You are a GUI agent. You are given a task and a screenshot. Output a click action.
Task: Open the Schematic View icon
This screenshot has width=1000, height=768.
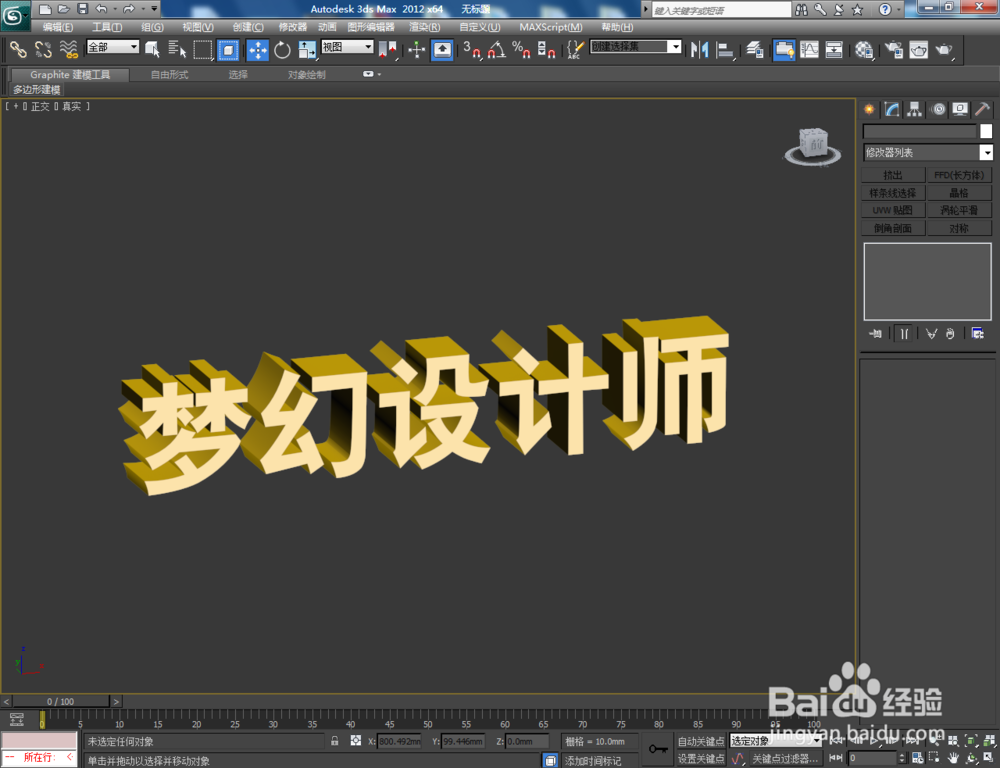(x=834, y=49)
